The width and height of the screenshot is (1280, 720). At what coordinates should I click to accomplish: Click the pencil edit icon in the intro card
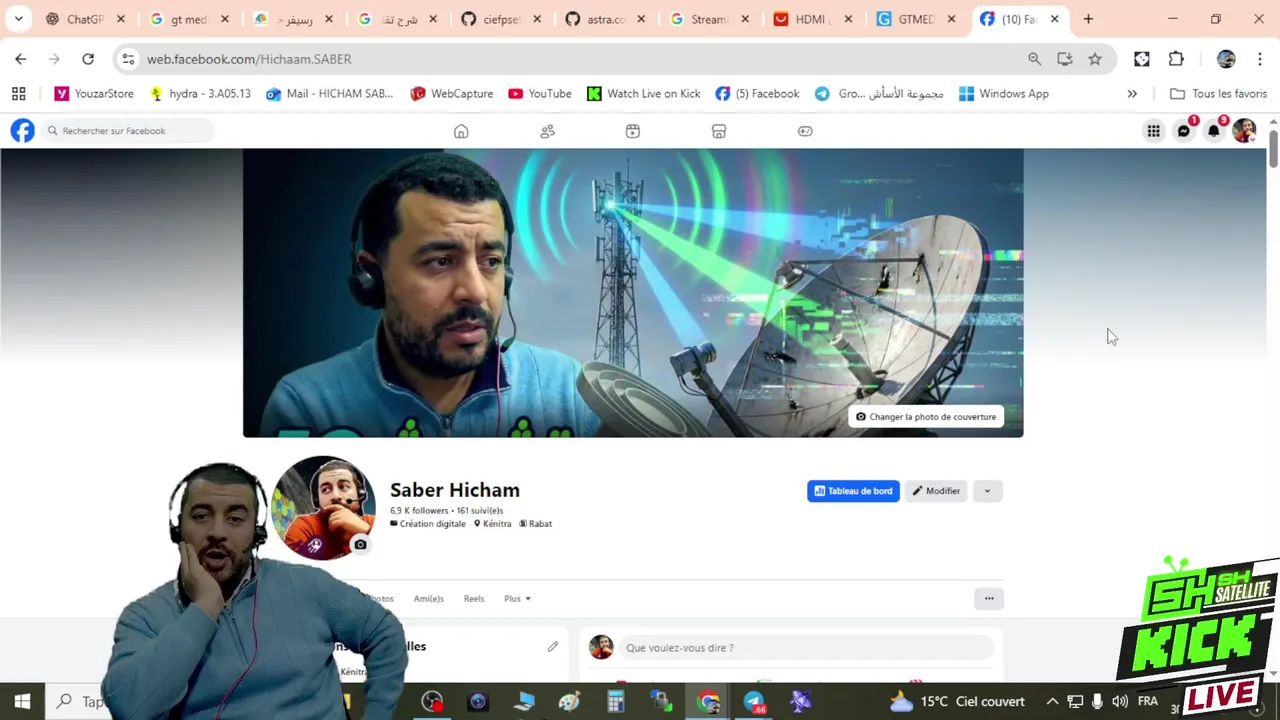(552, 647)
